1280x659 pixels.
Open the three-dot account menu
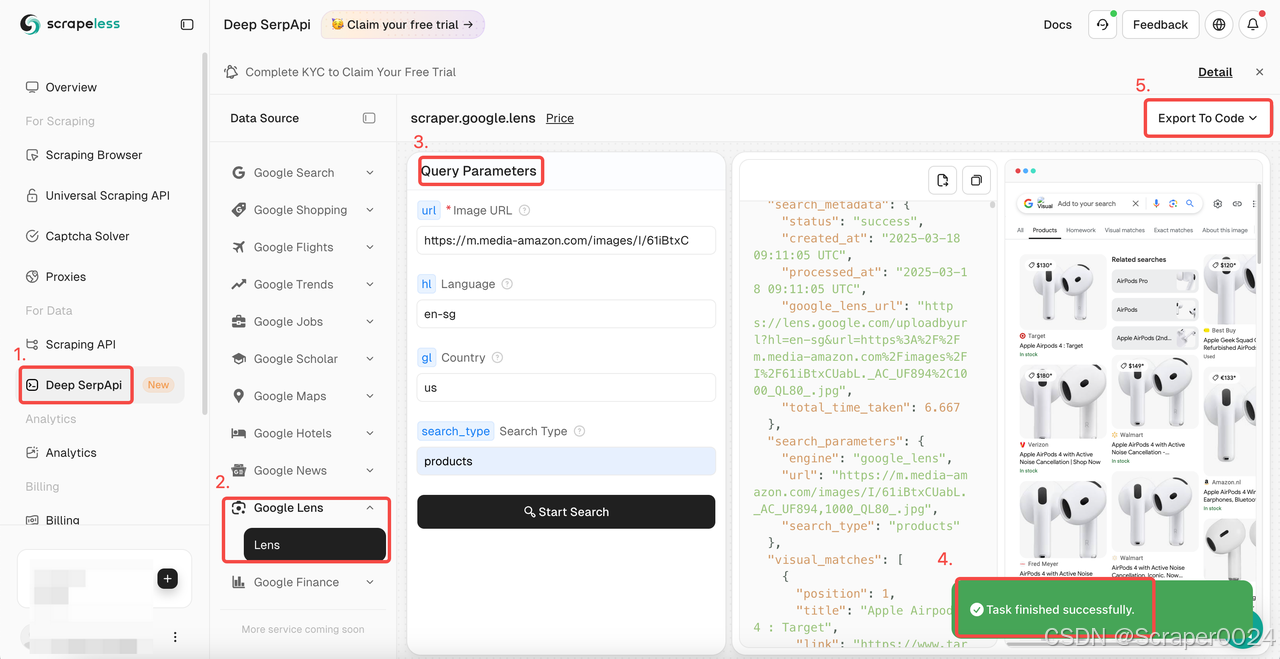click(x=175, y=637)
